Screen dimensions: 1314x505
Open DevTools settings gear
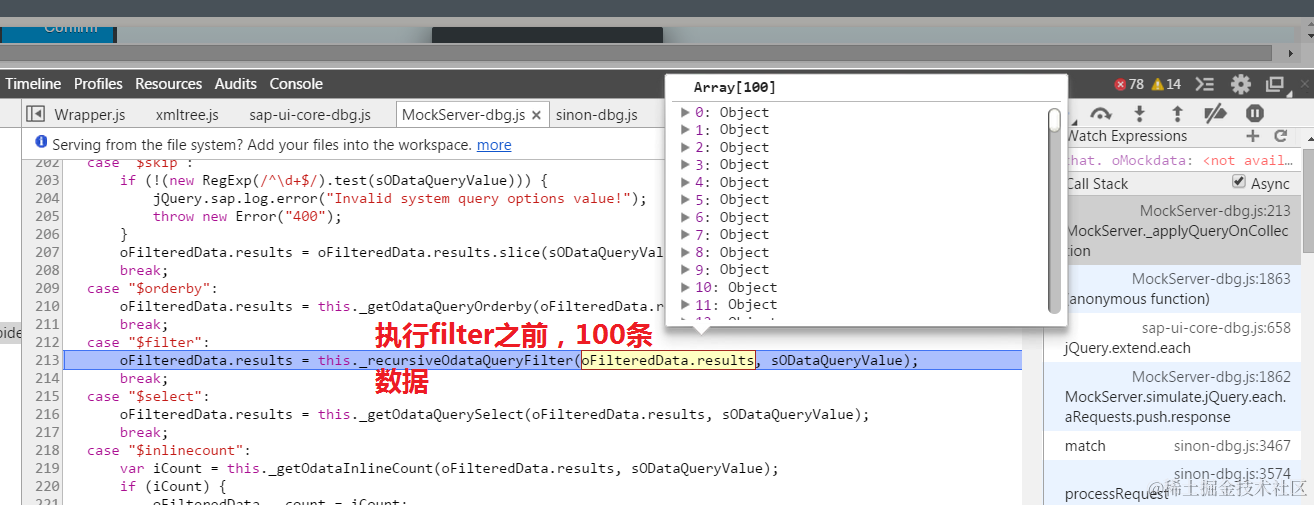point(1241,84)
